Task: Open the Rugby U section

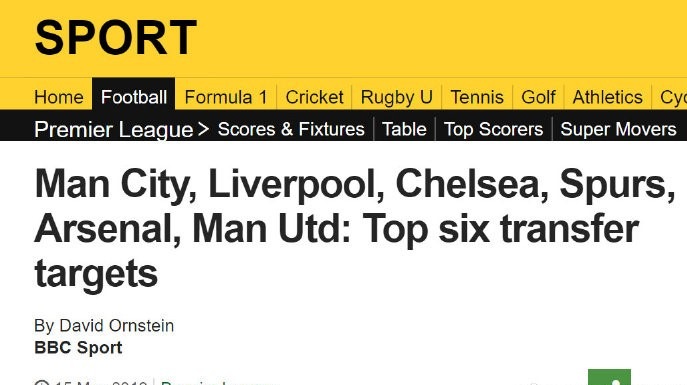Action: pyautogui.click(x=397, y=97)
